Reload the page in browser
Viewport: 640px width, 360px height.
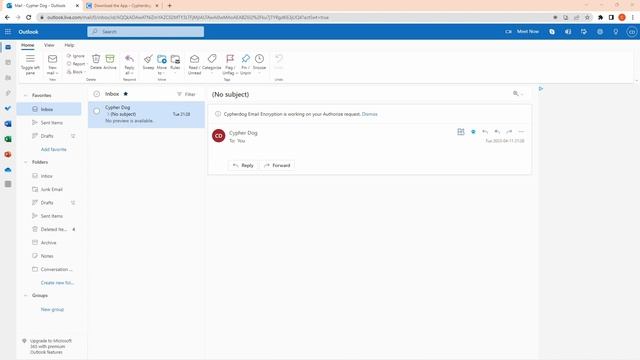click(29, 17)
